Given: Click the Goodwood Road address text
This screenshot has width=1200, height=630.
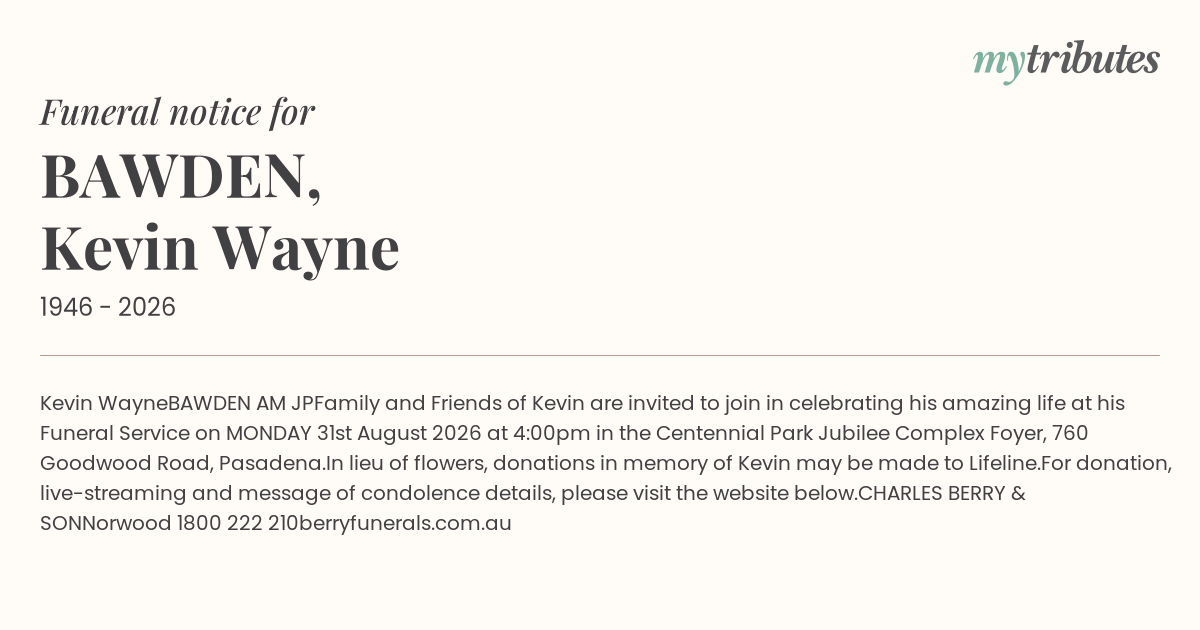Looking at the screenshot, I should 109,463.
